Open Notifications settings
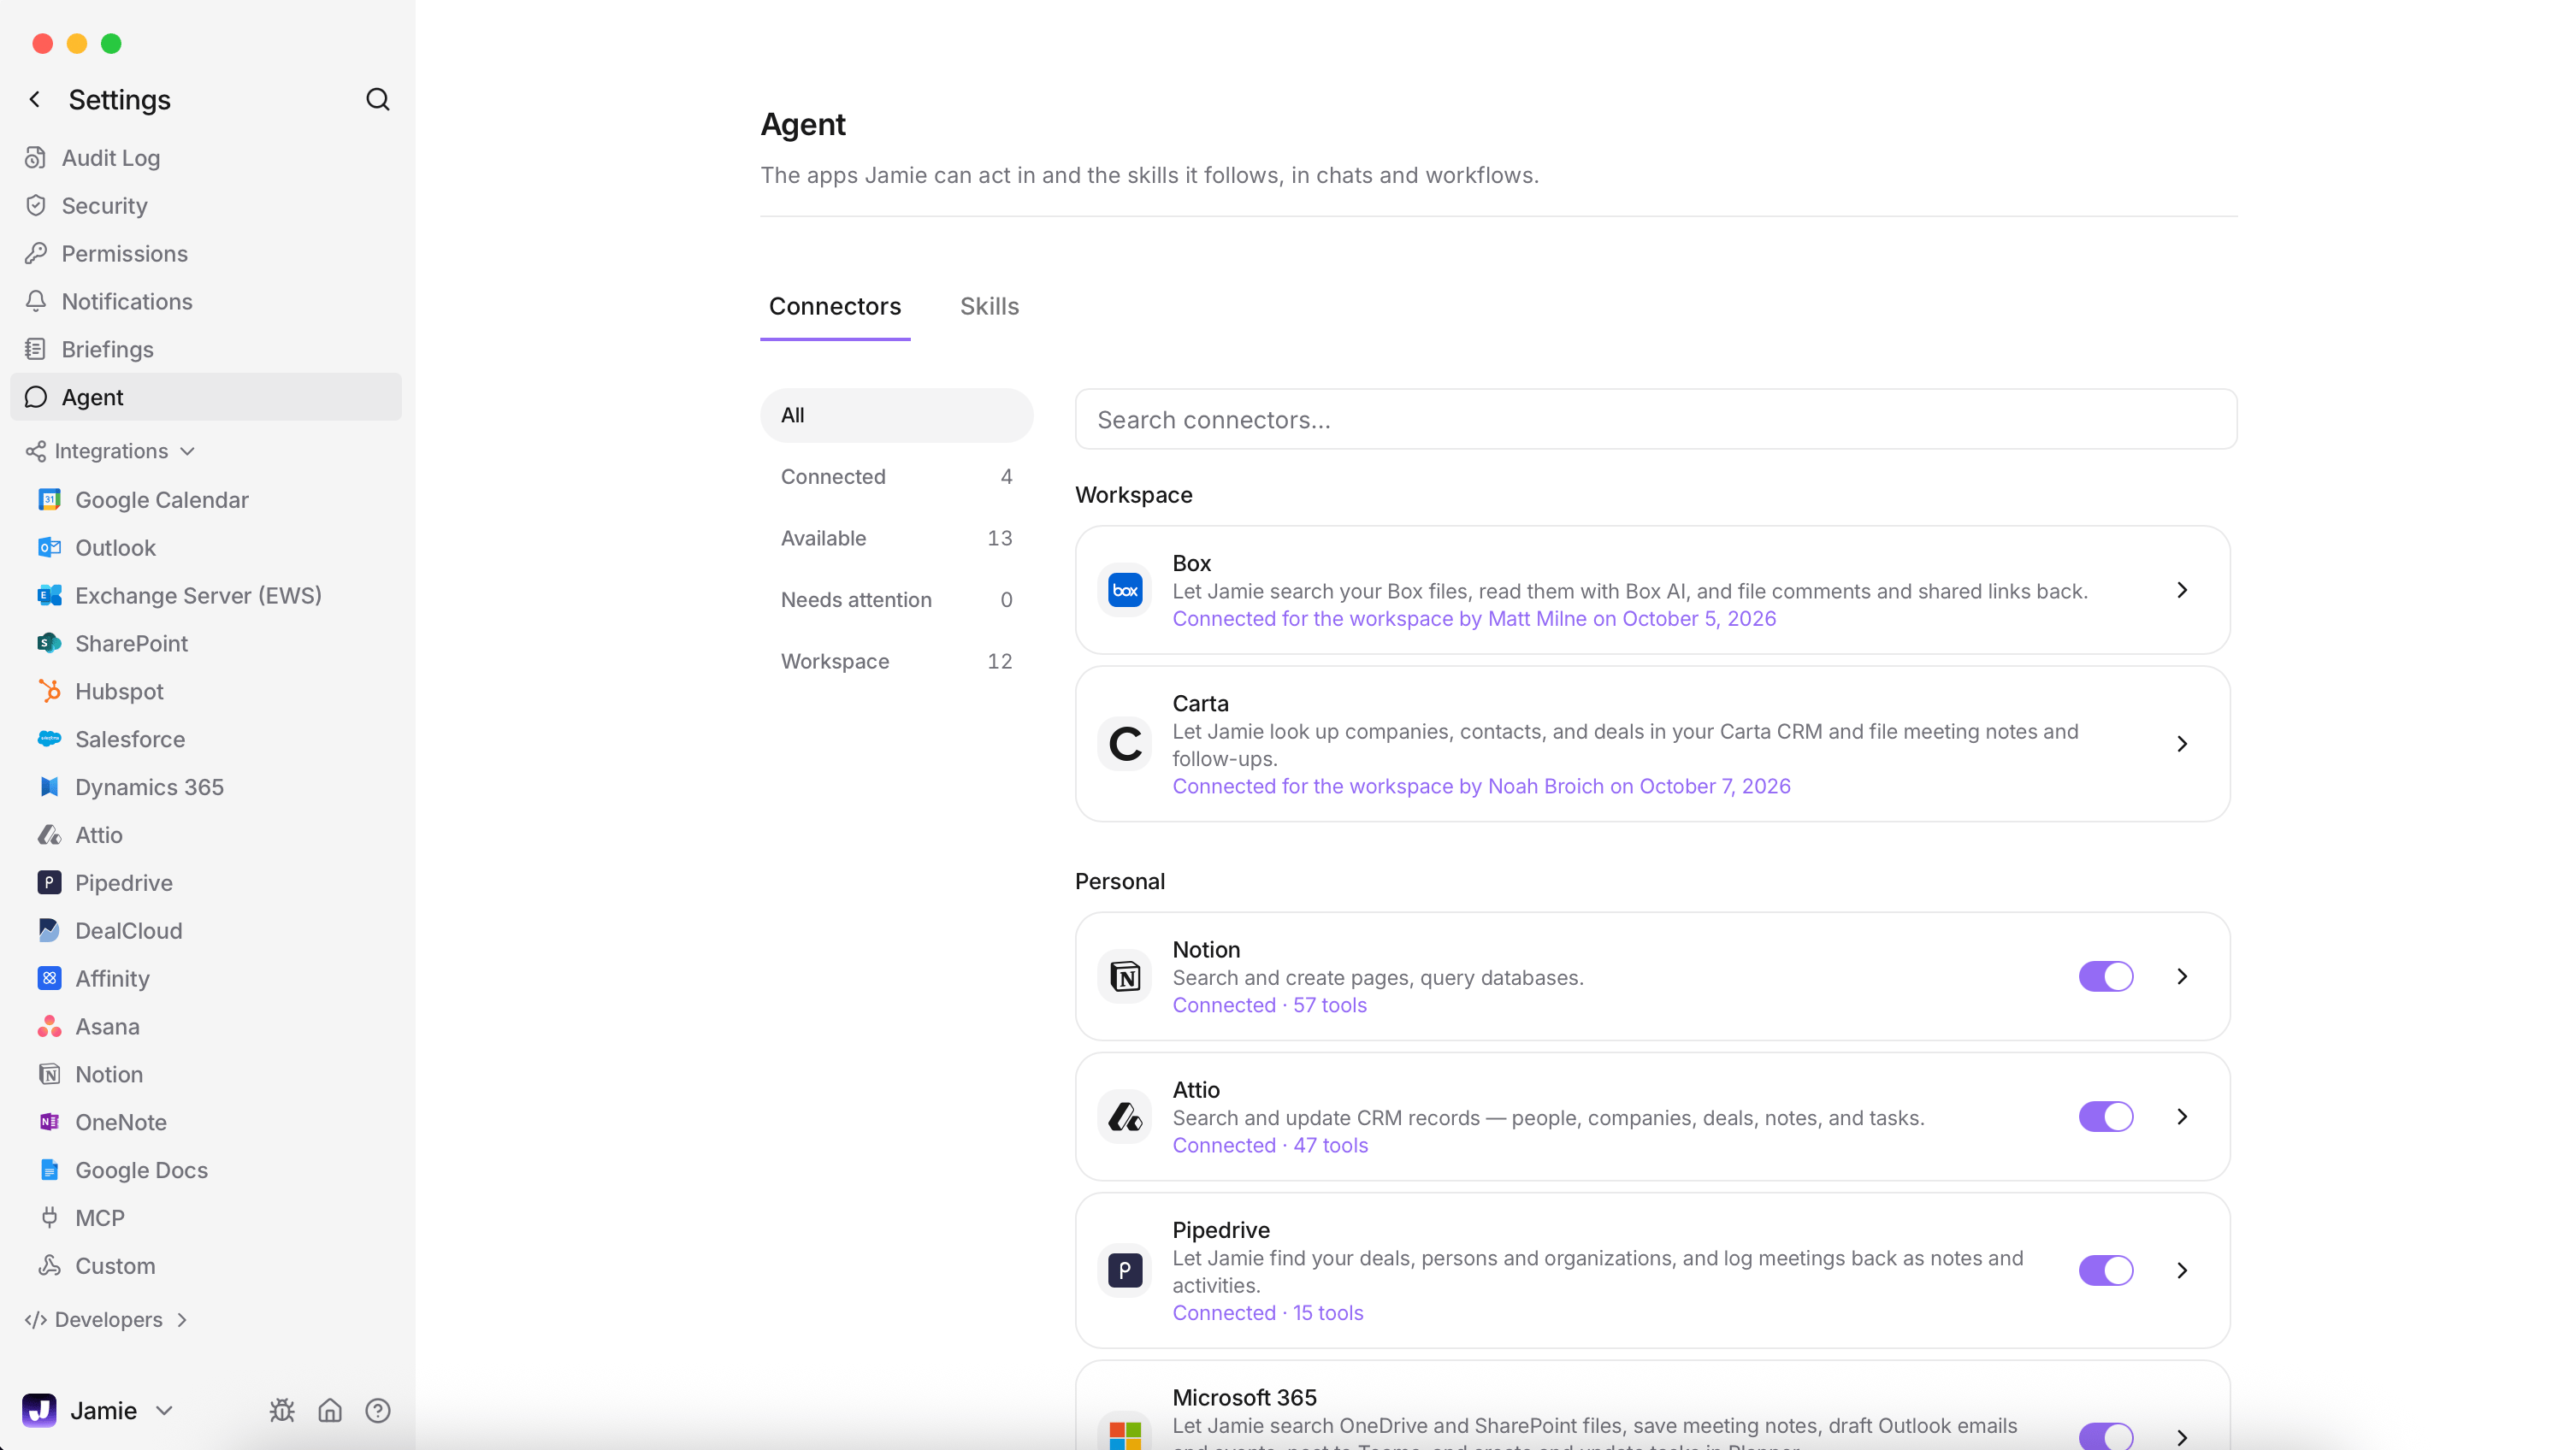The width and height of the screenshot is (2576, 1450). point(206,302)
